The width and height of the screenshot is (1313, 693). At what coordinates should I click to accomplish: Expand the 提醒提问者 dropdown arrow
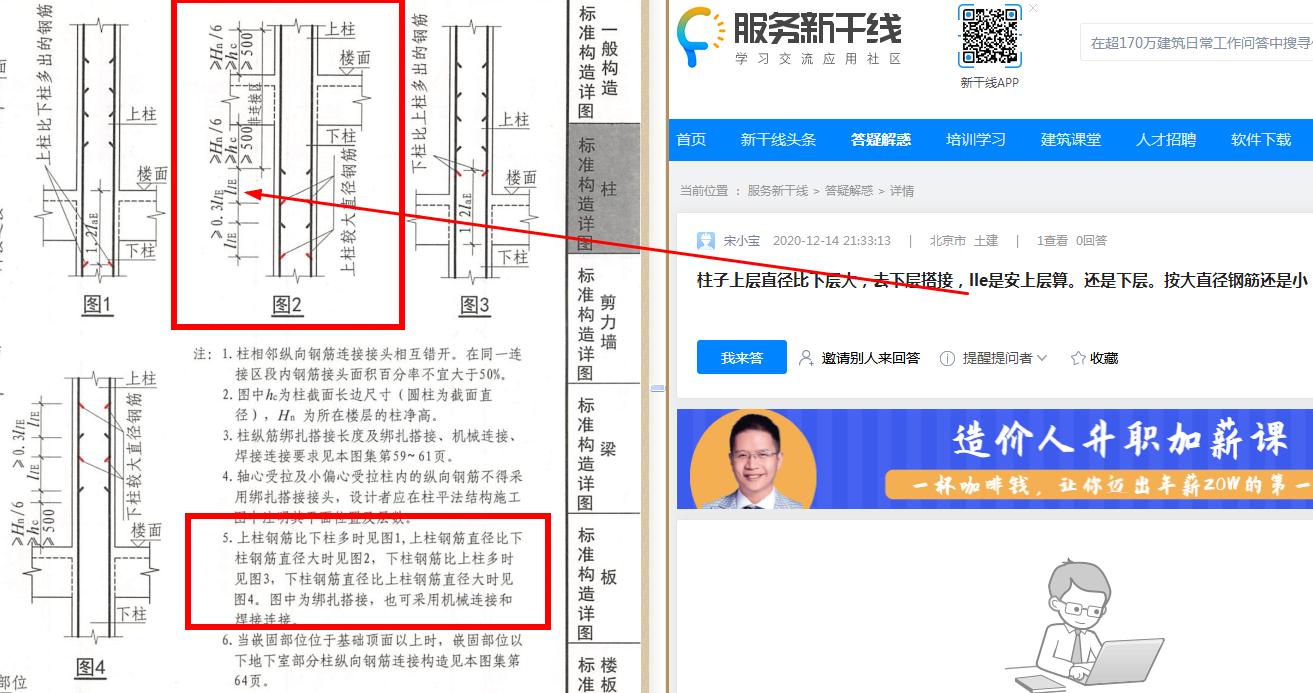point(1042,358)
